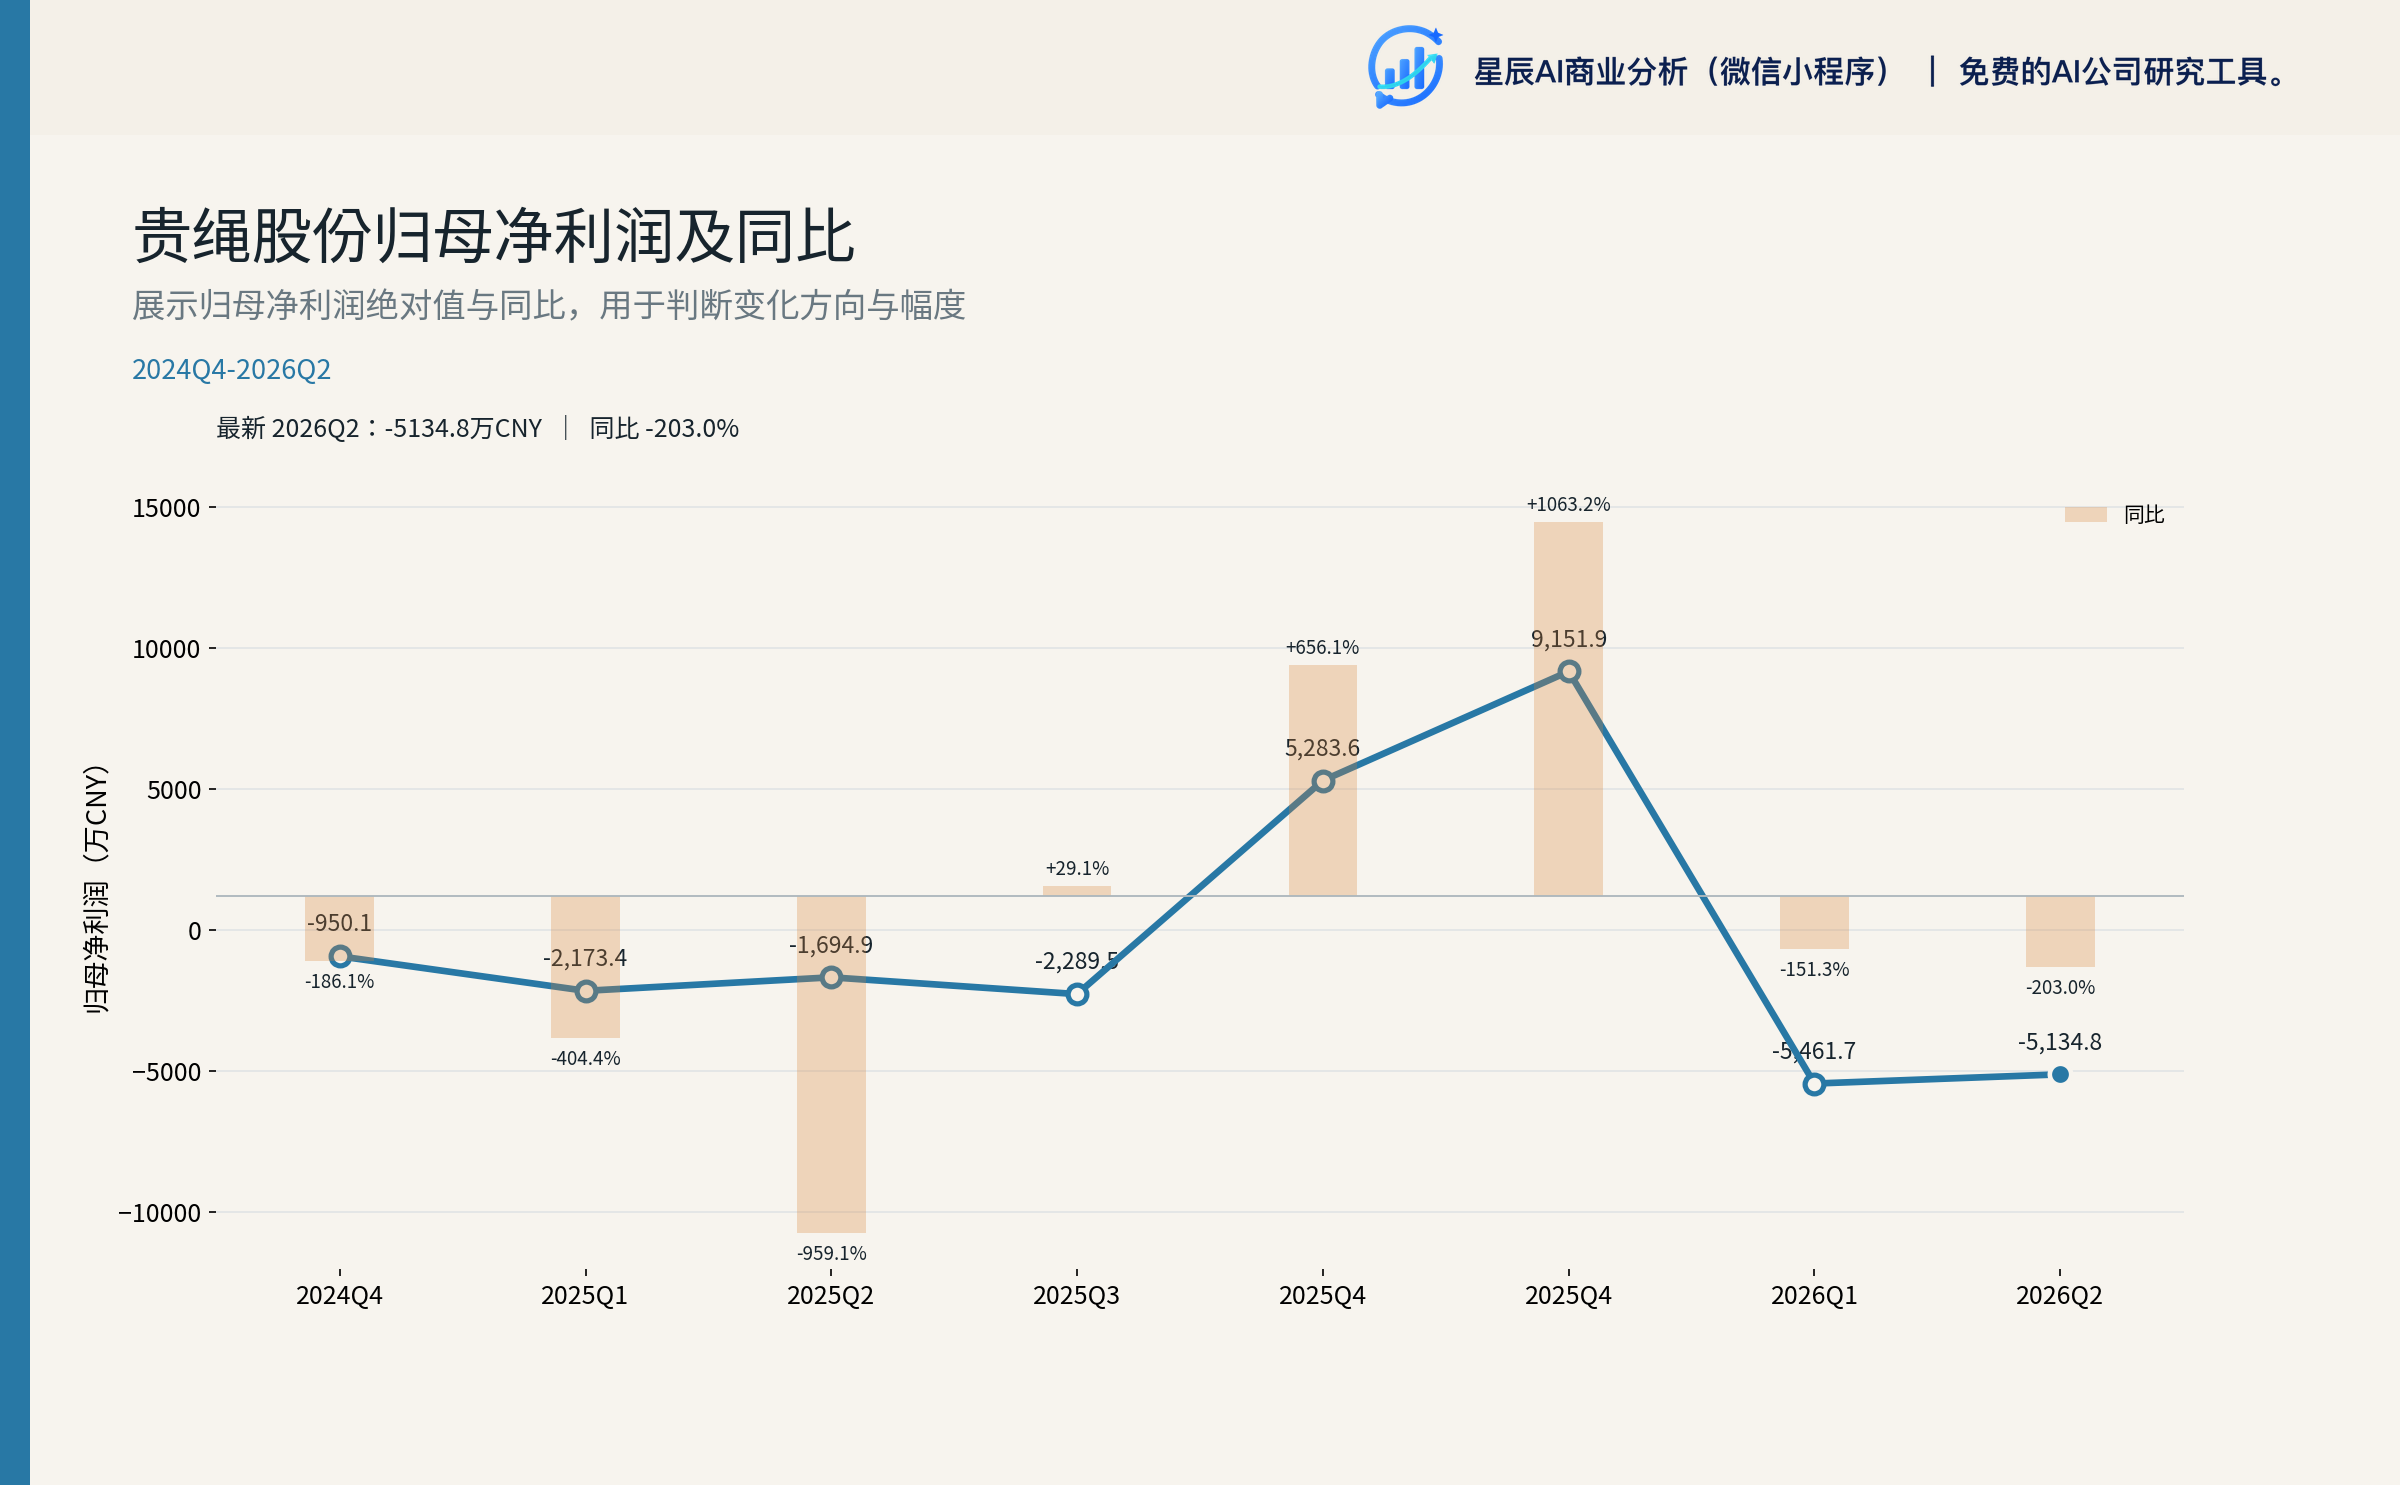Click the 2025Q3 x-axis label
The image size is (2400, 1485).
pos(1076,1295)
